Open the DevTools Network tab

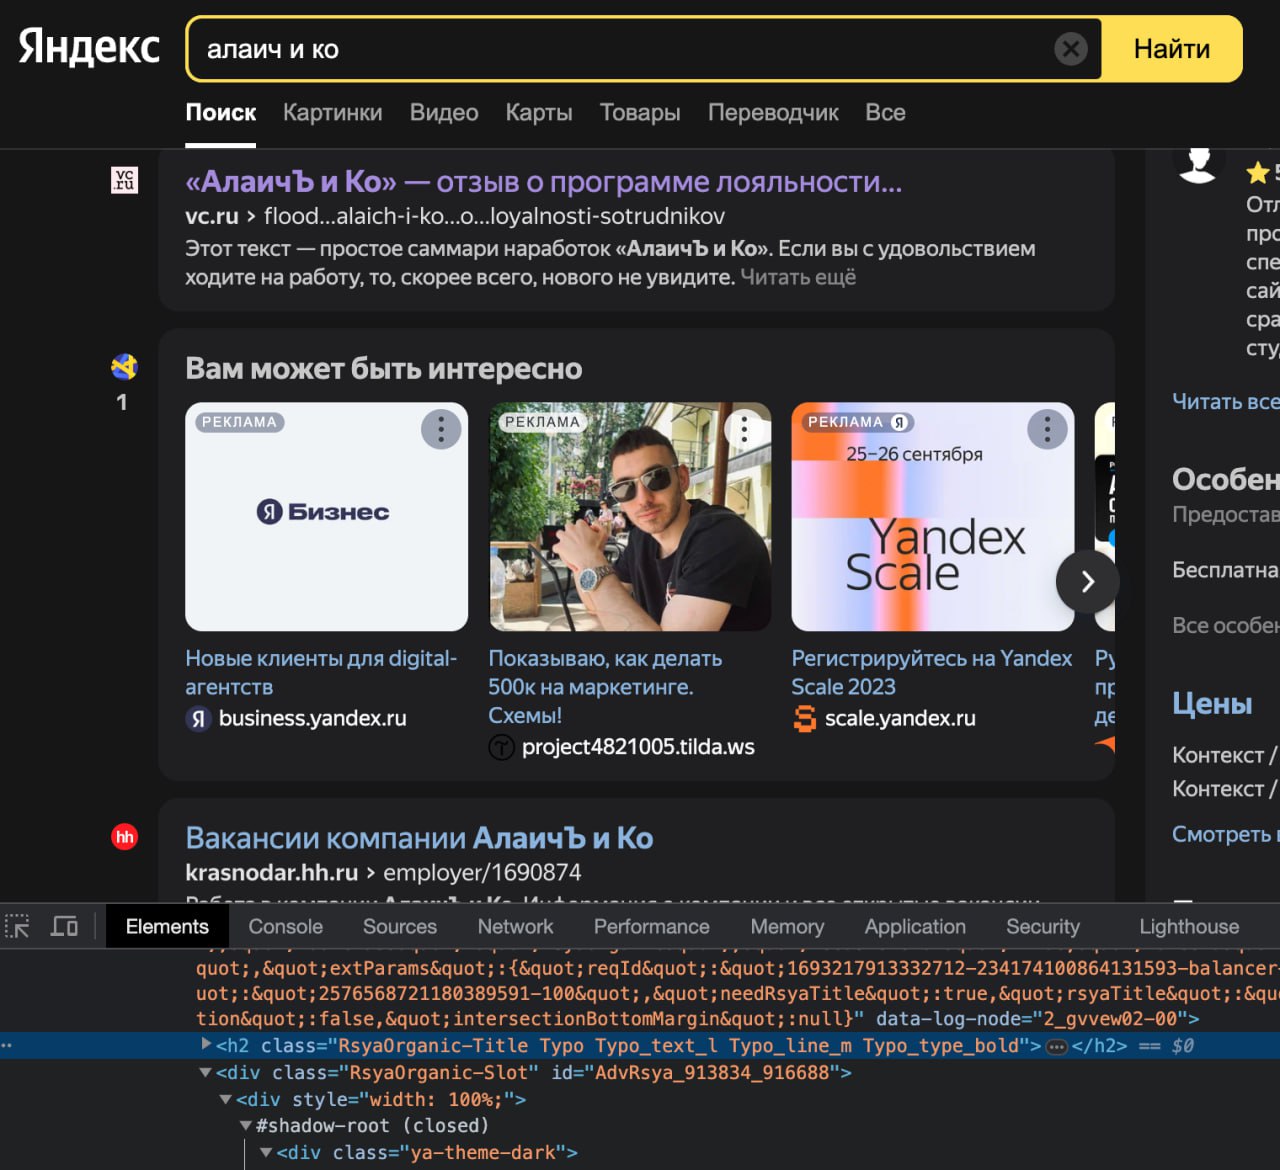[515, 926]
